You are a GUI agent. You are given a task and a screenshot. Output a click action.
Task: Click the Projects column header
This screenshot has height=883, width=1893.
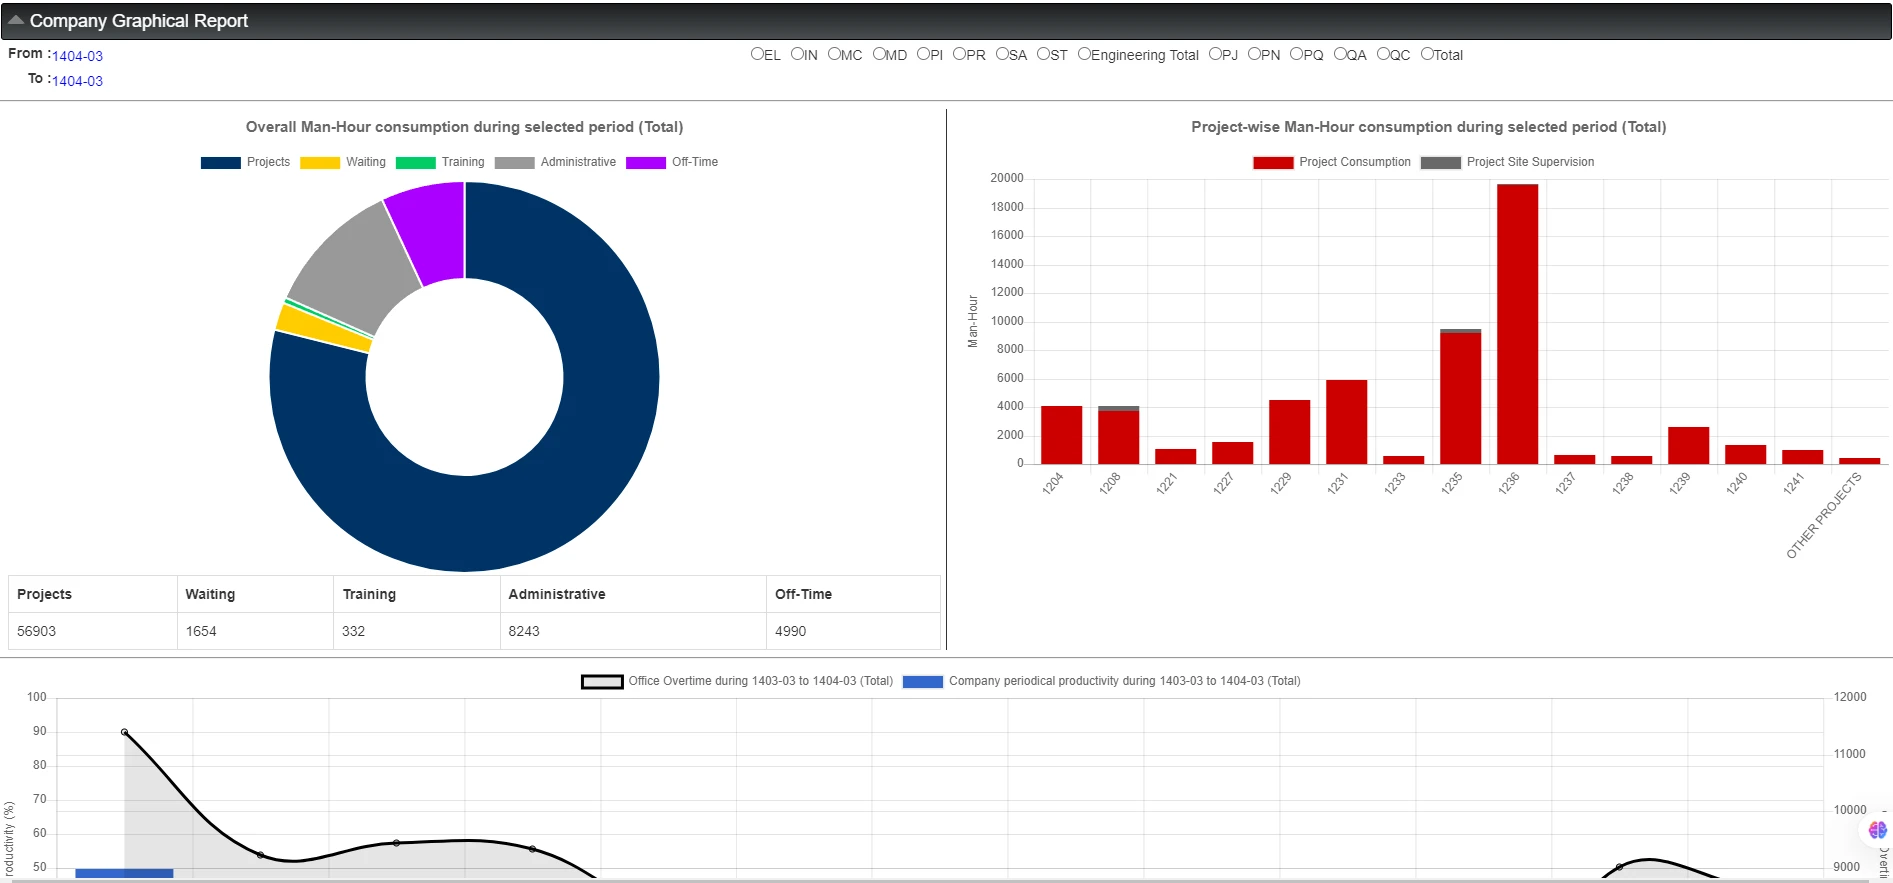93,594
